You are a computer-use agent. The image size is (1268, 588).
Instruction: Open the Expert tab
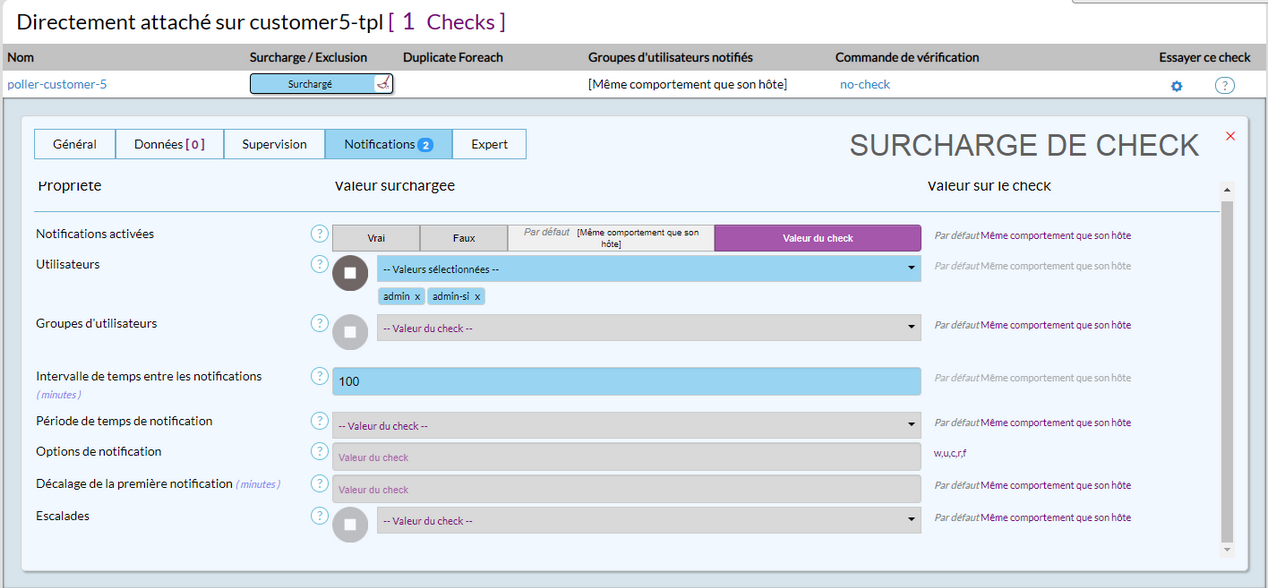(489, 144)
